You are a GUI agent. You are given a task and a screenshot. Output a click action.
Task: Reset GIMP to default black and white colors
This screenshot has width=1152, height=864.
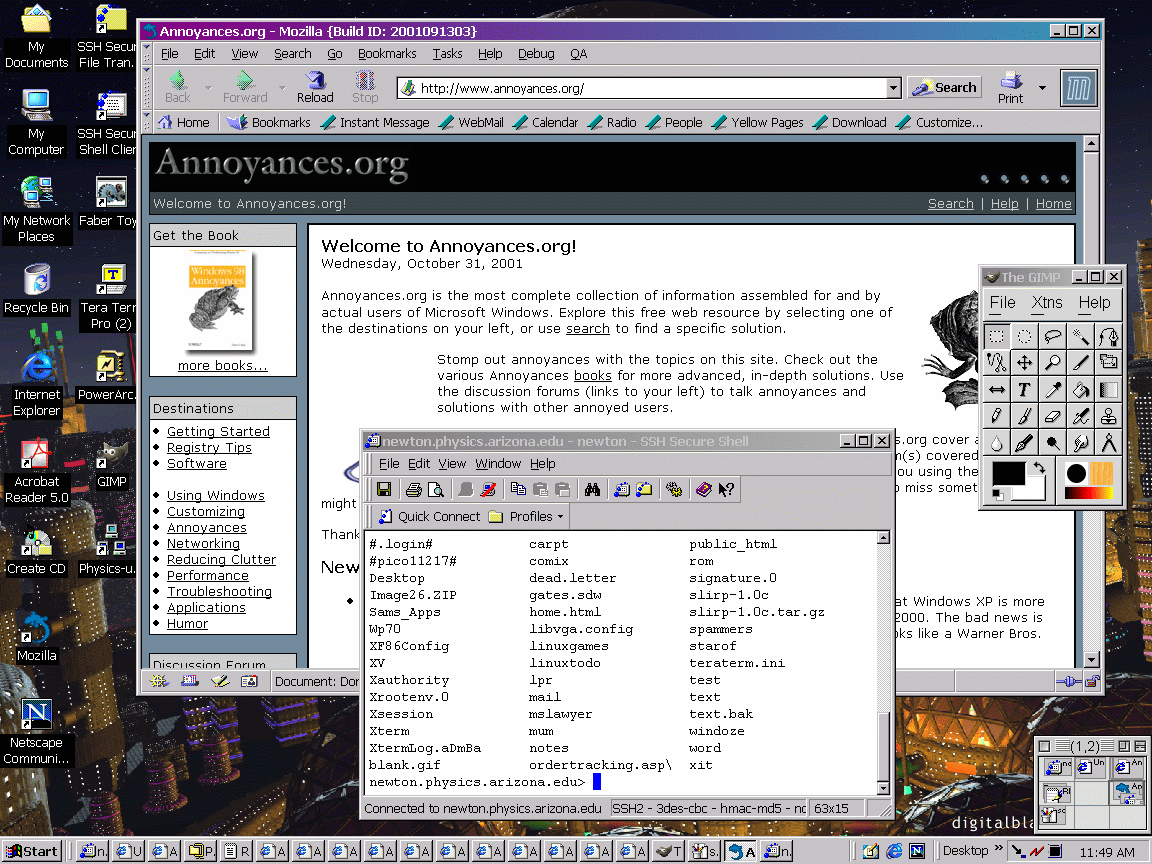[x=997, y=495]
